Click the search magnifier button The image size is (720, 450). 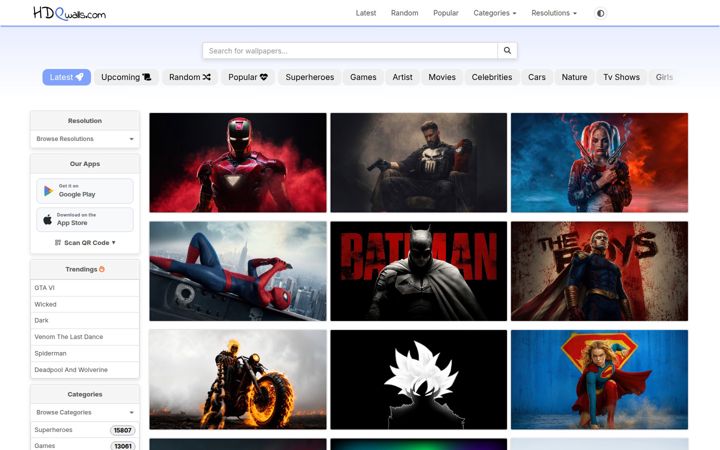(x=507, y=51)
